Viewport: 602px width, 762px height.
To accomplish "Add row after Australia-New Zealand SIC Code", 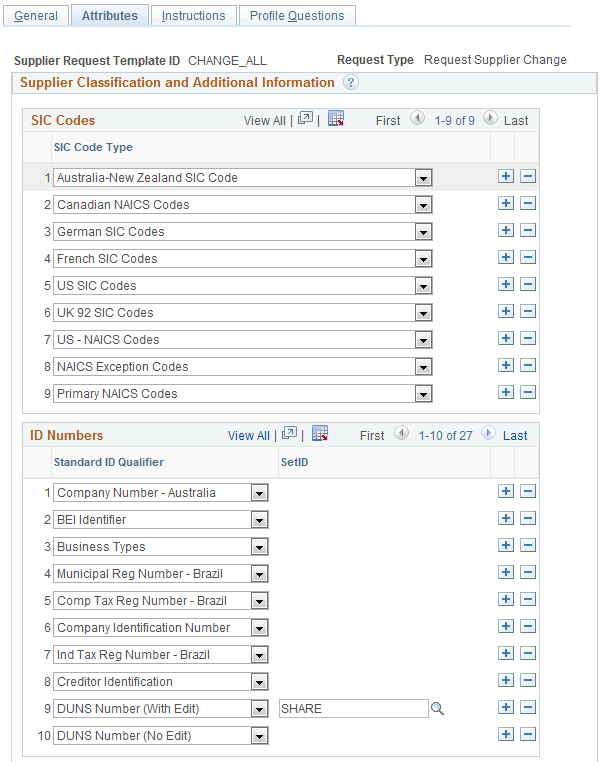I will pyautogui.click(x=506, y=176).
